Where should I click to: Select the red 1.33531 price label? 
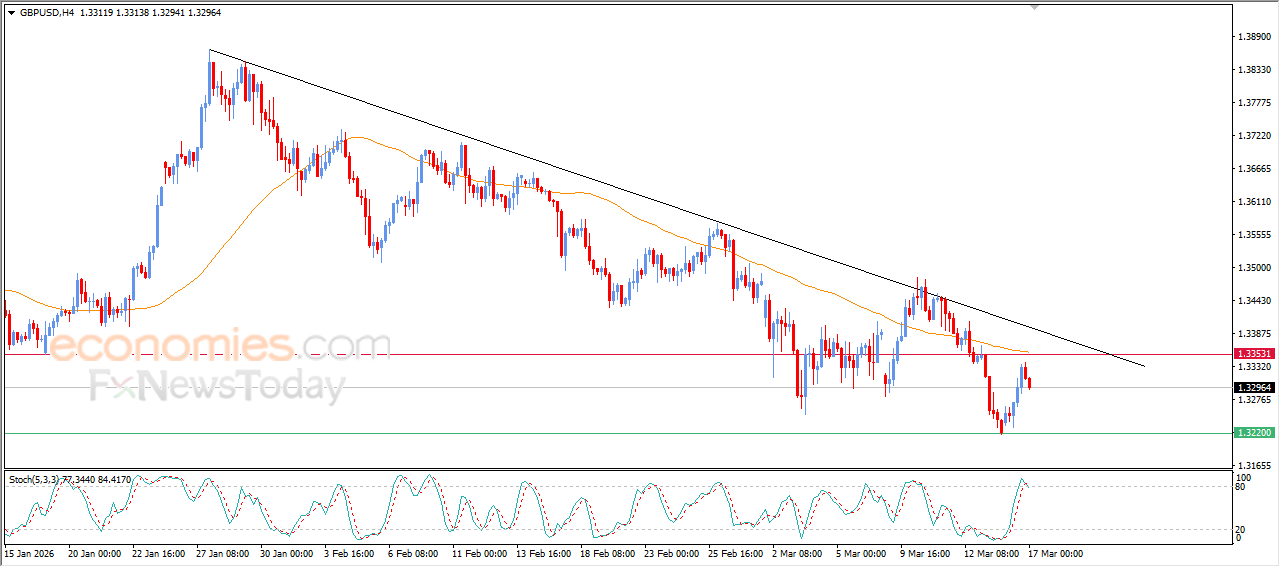pos(1254,354)
